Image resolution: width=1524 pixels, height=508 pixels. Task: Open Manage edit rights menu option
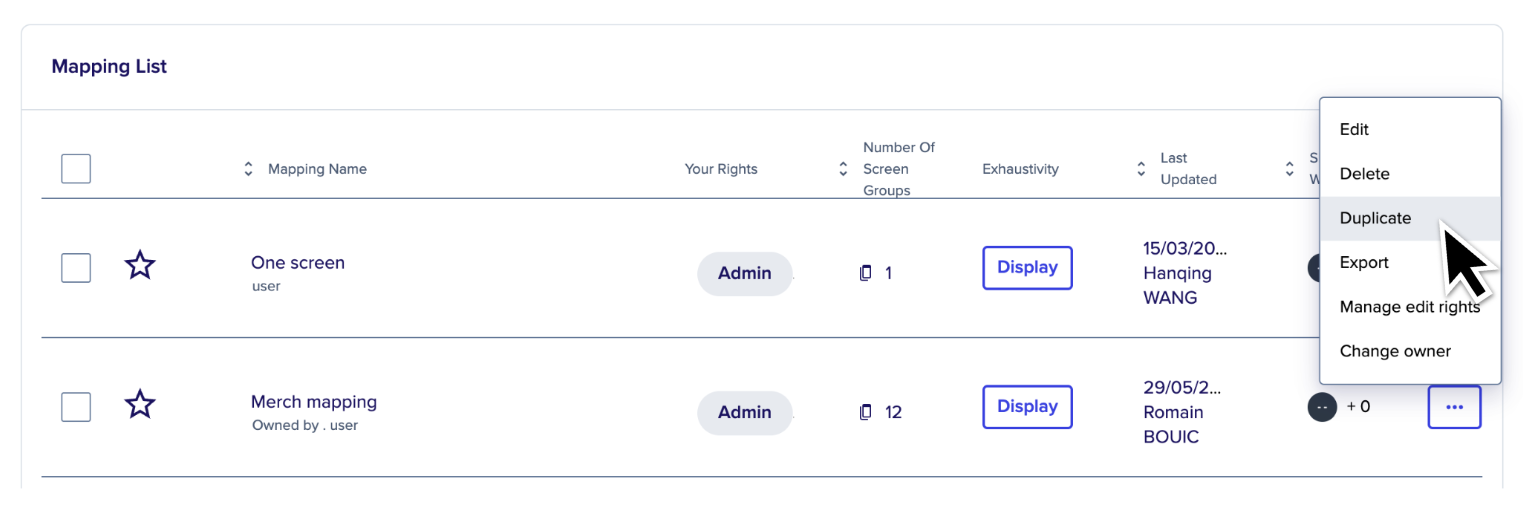(x=1410, y=307)
